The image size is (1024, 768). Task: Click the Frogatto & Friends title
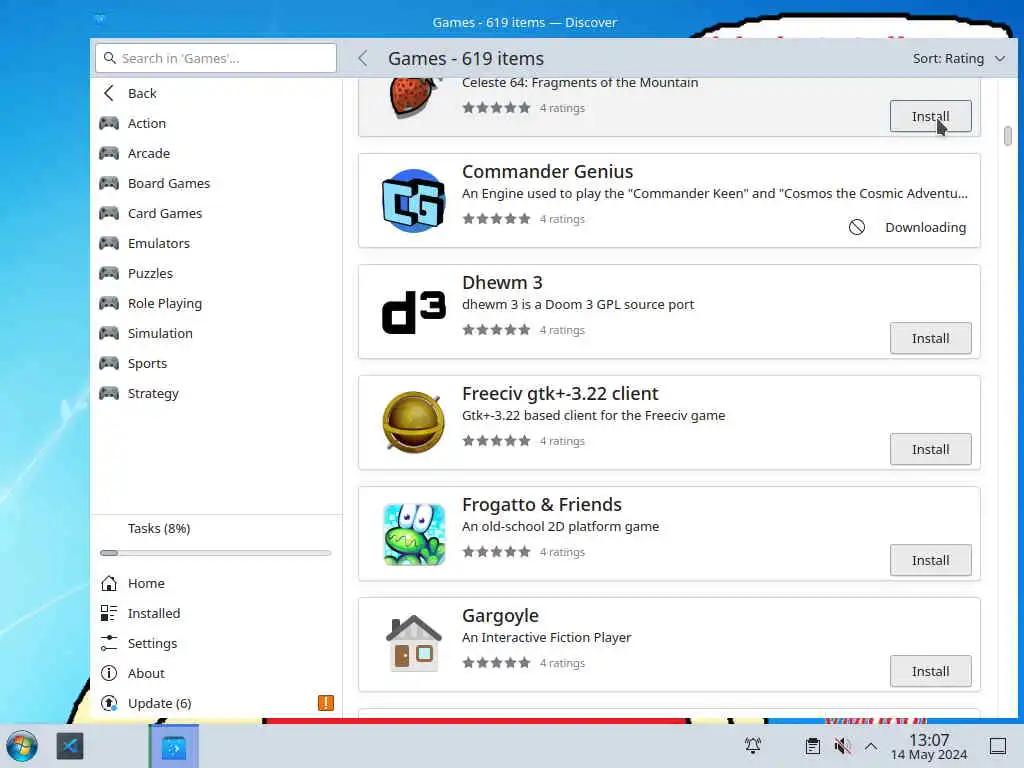point(541,505)
